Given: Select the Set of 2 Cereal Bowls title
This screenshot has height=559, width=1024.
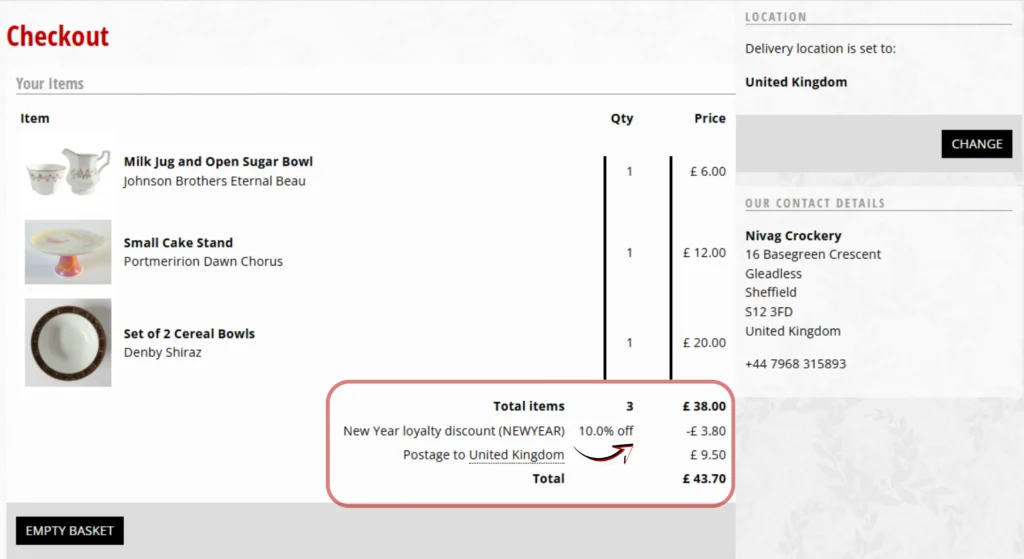Looking at the screenshot, I should click(x=189, y=333).
